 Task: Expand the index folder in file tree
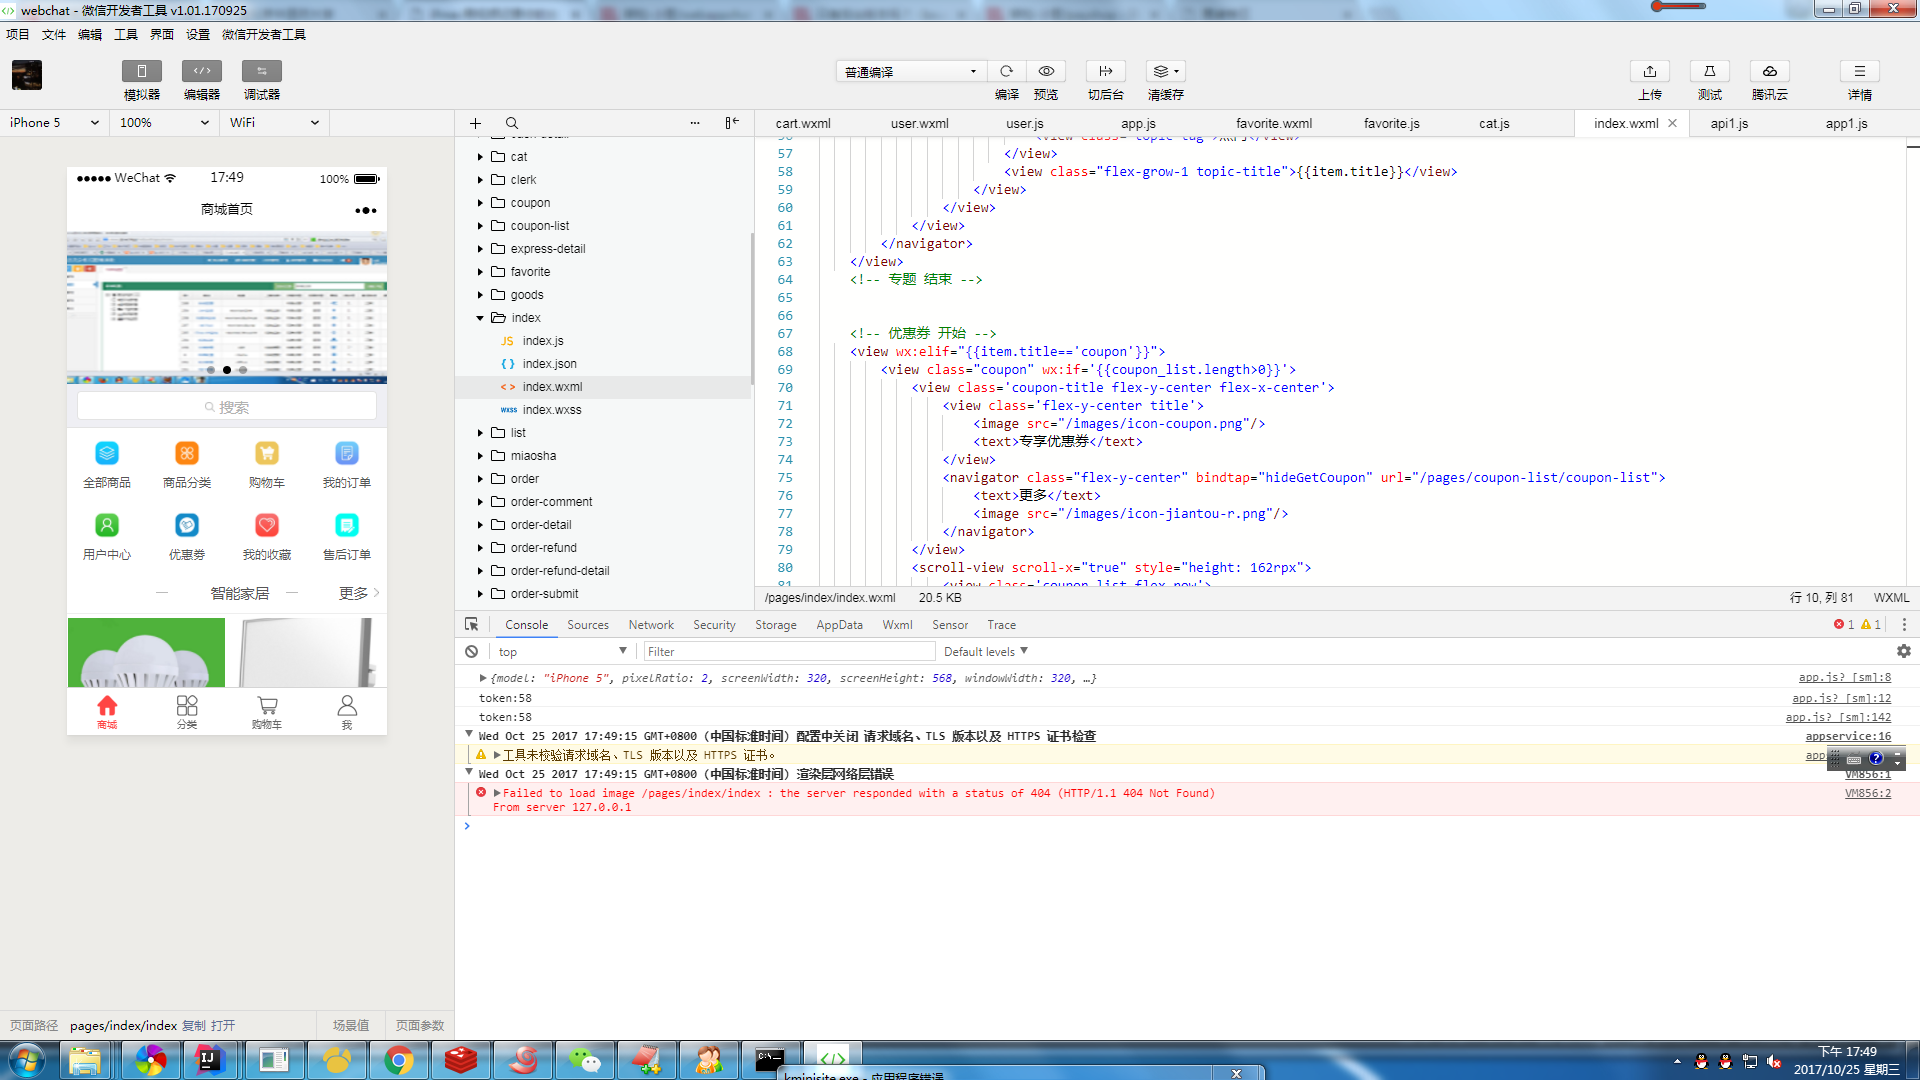pos(479,316)
